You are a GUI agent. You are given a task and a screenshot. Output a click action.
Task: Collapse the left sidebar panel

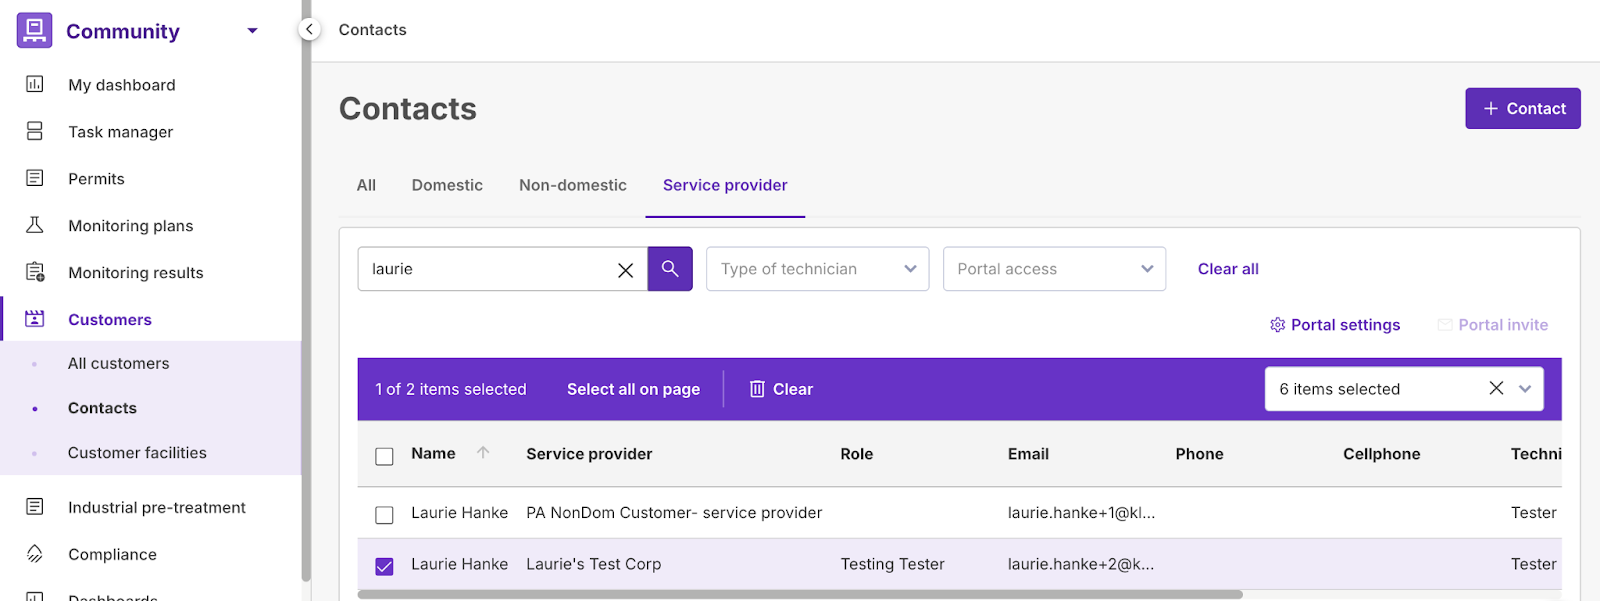pyautogui.click(x=309, y=30)
